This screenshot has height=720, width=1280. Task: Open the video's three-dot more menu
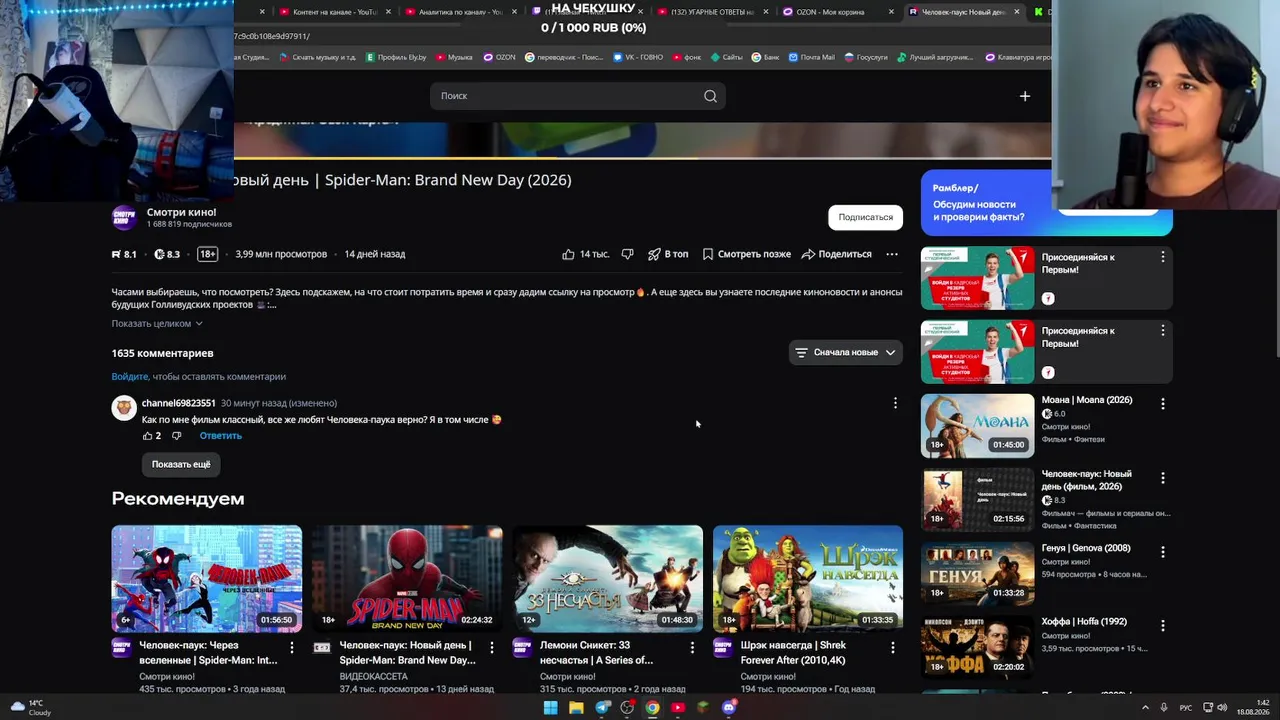(892, 254)
